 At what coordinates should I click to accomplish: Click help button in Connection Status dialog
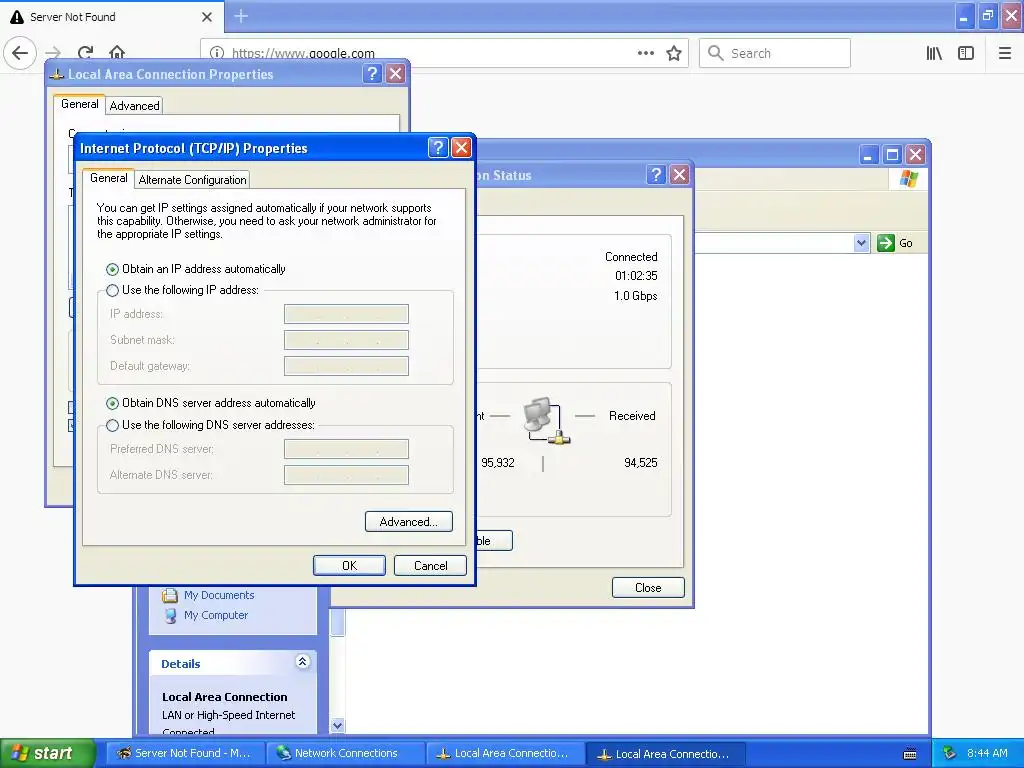click(x=656, y=174)
